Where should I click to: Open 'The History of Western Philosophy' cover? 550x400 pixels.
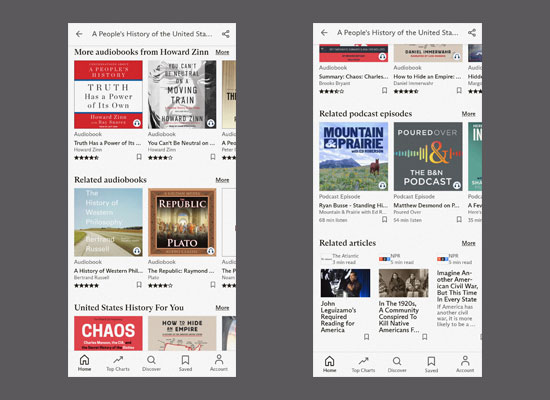pos(108,222)
